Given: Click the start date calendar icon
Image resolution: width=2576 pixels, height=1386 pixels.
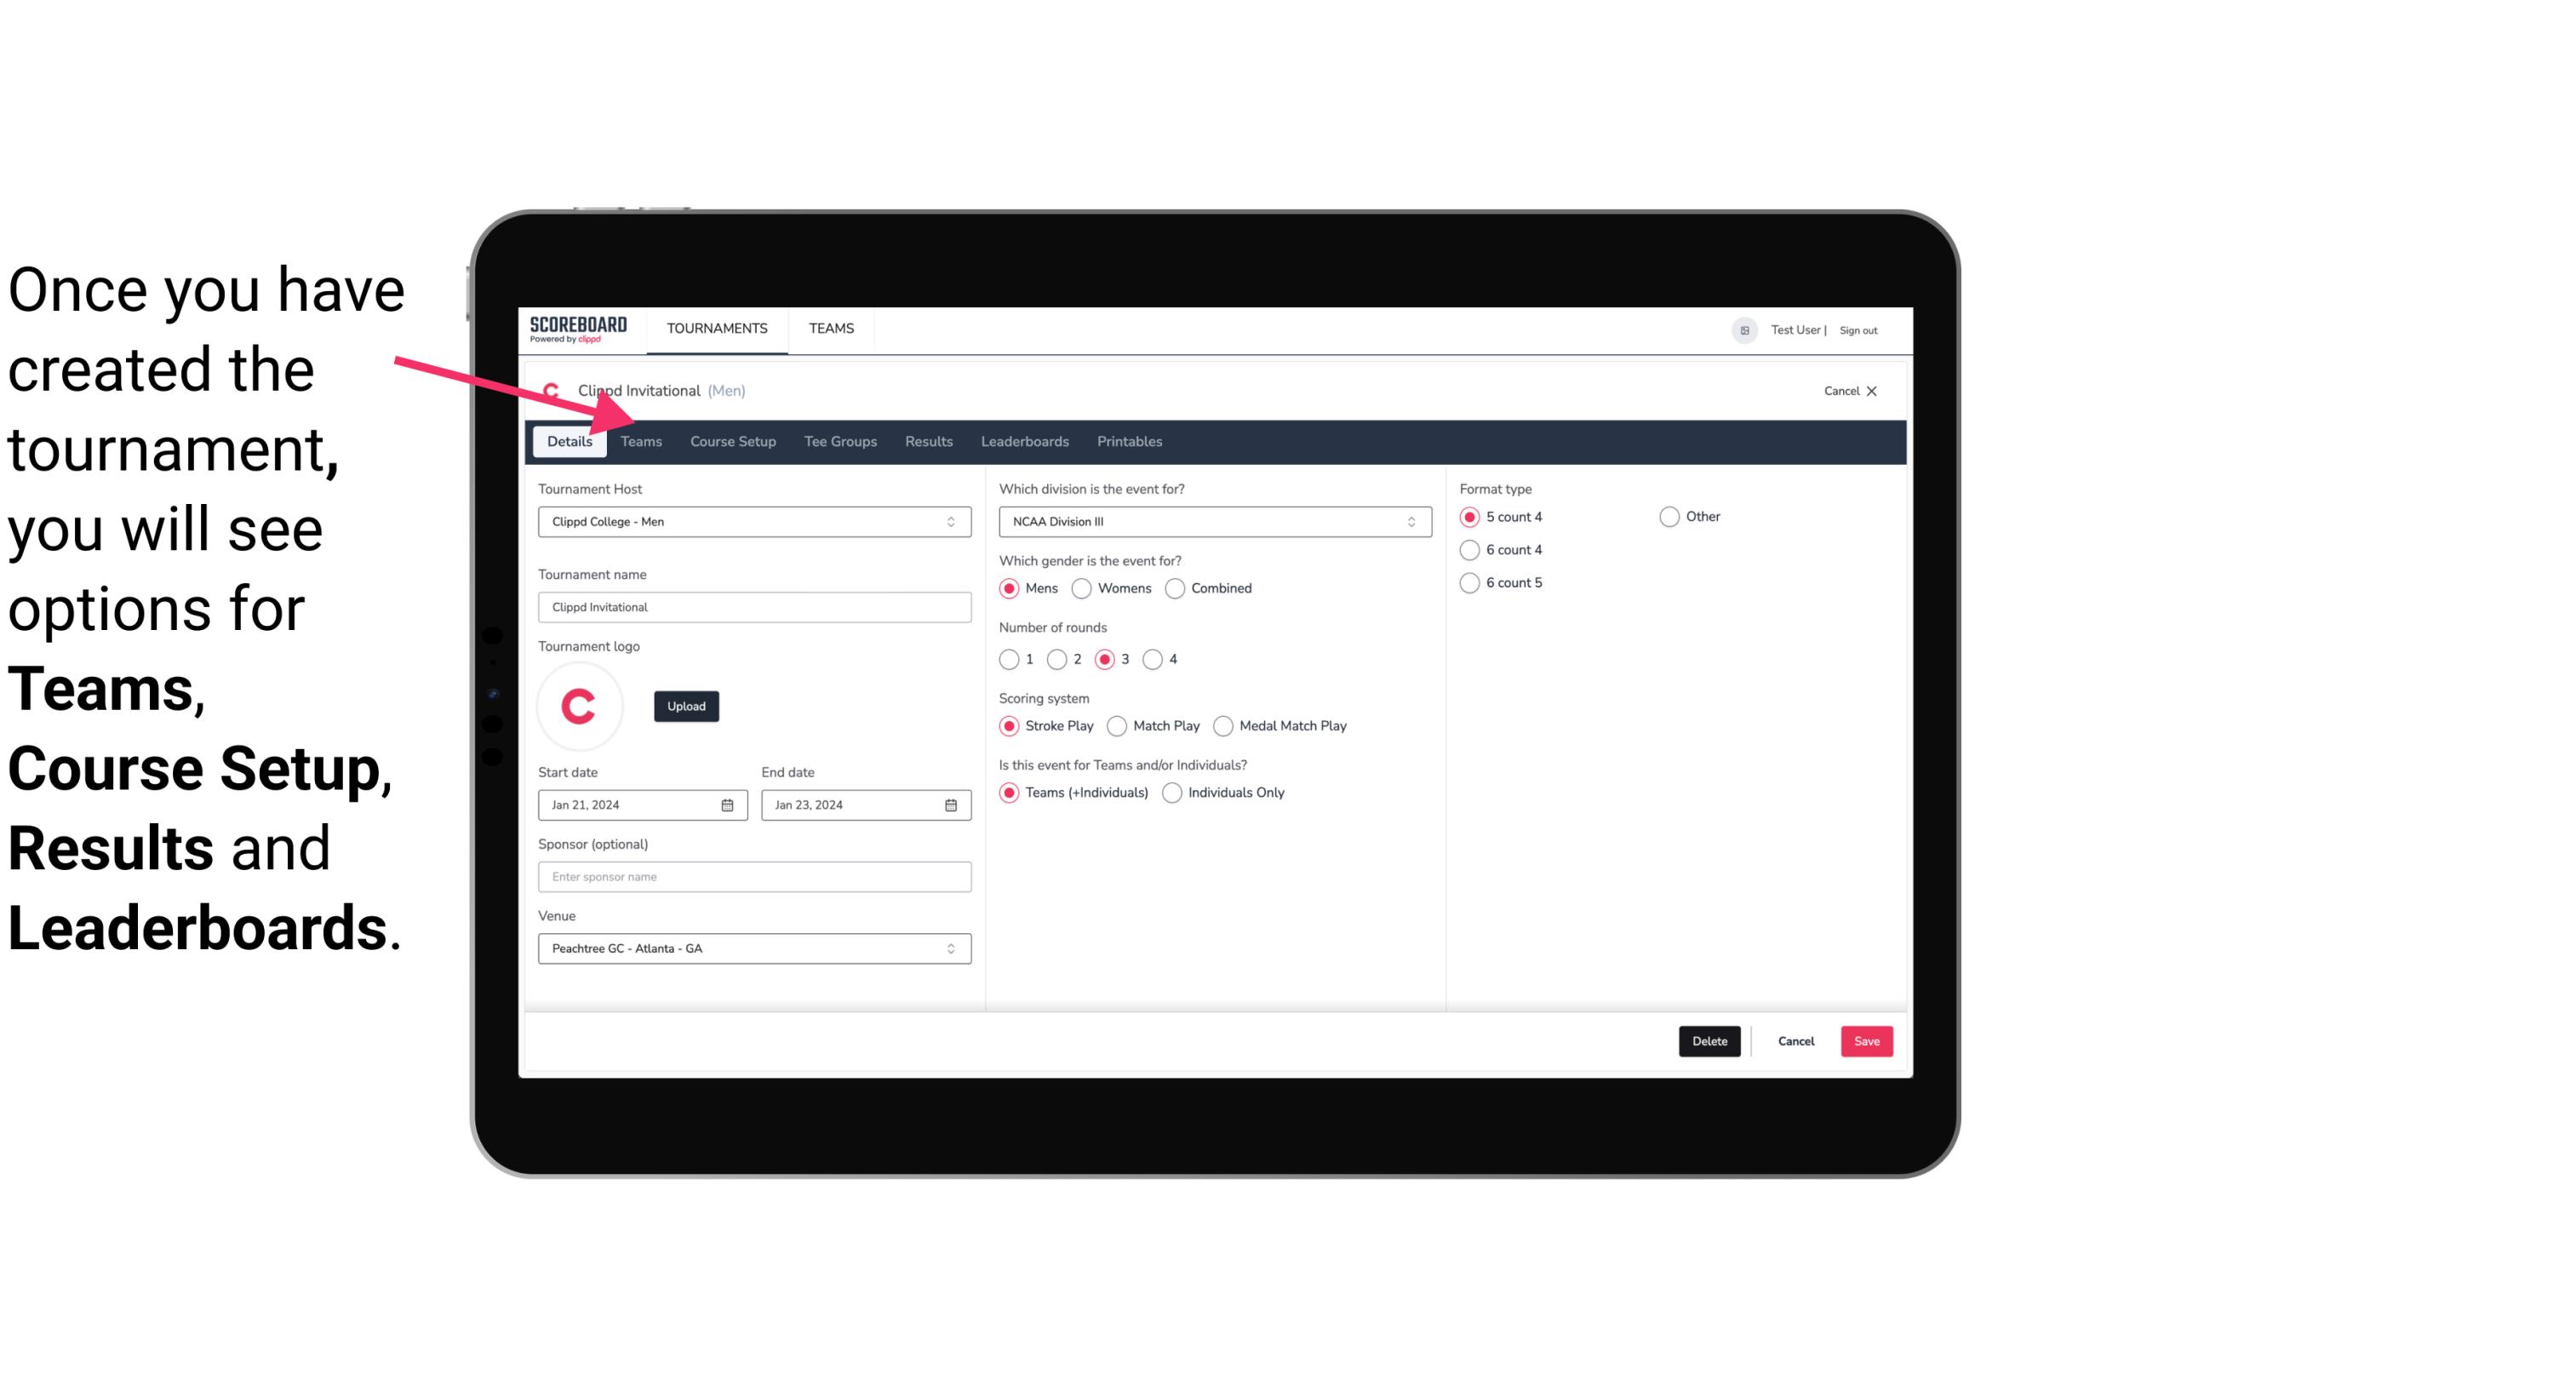Looking at the screenshot, I should click(729, 804).
